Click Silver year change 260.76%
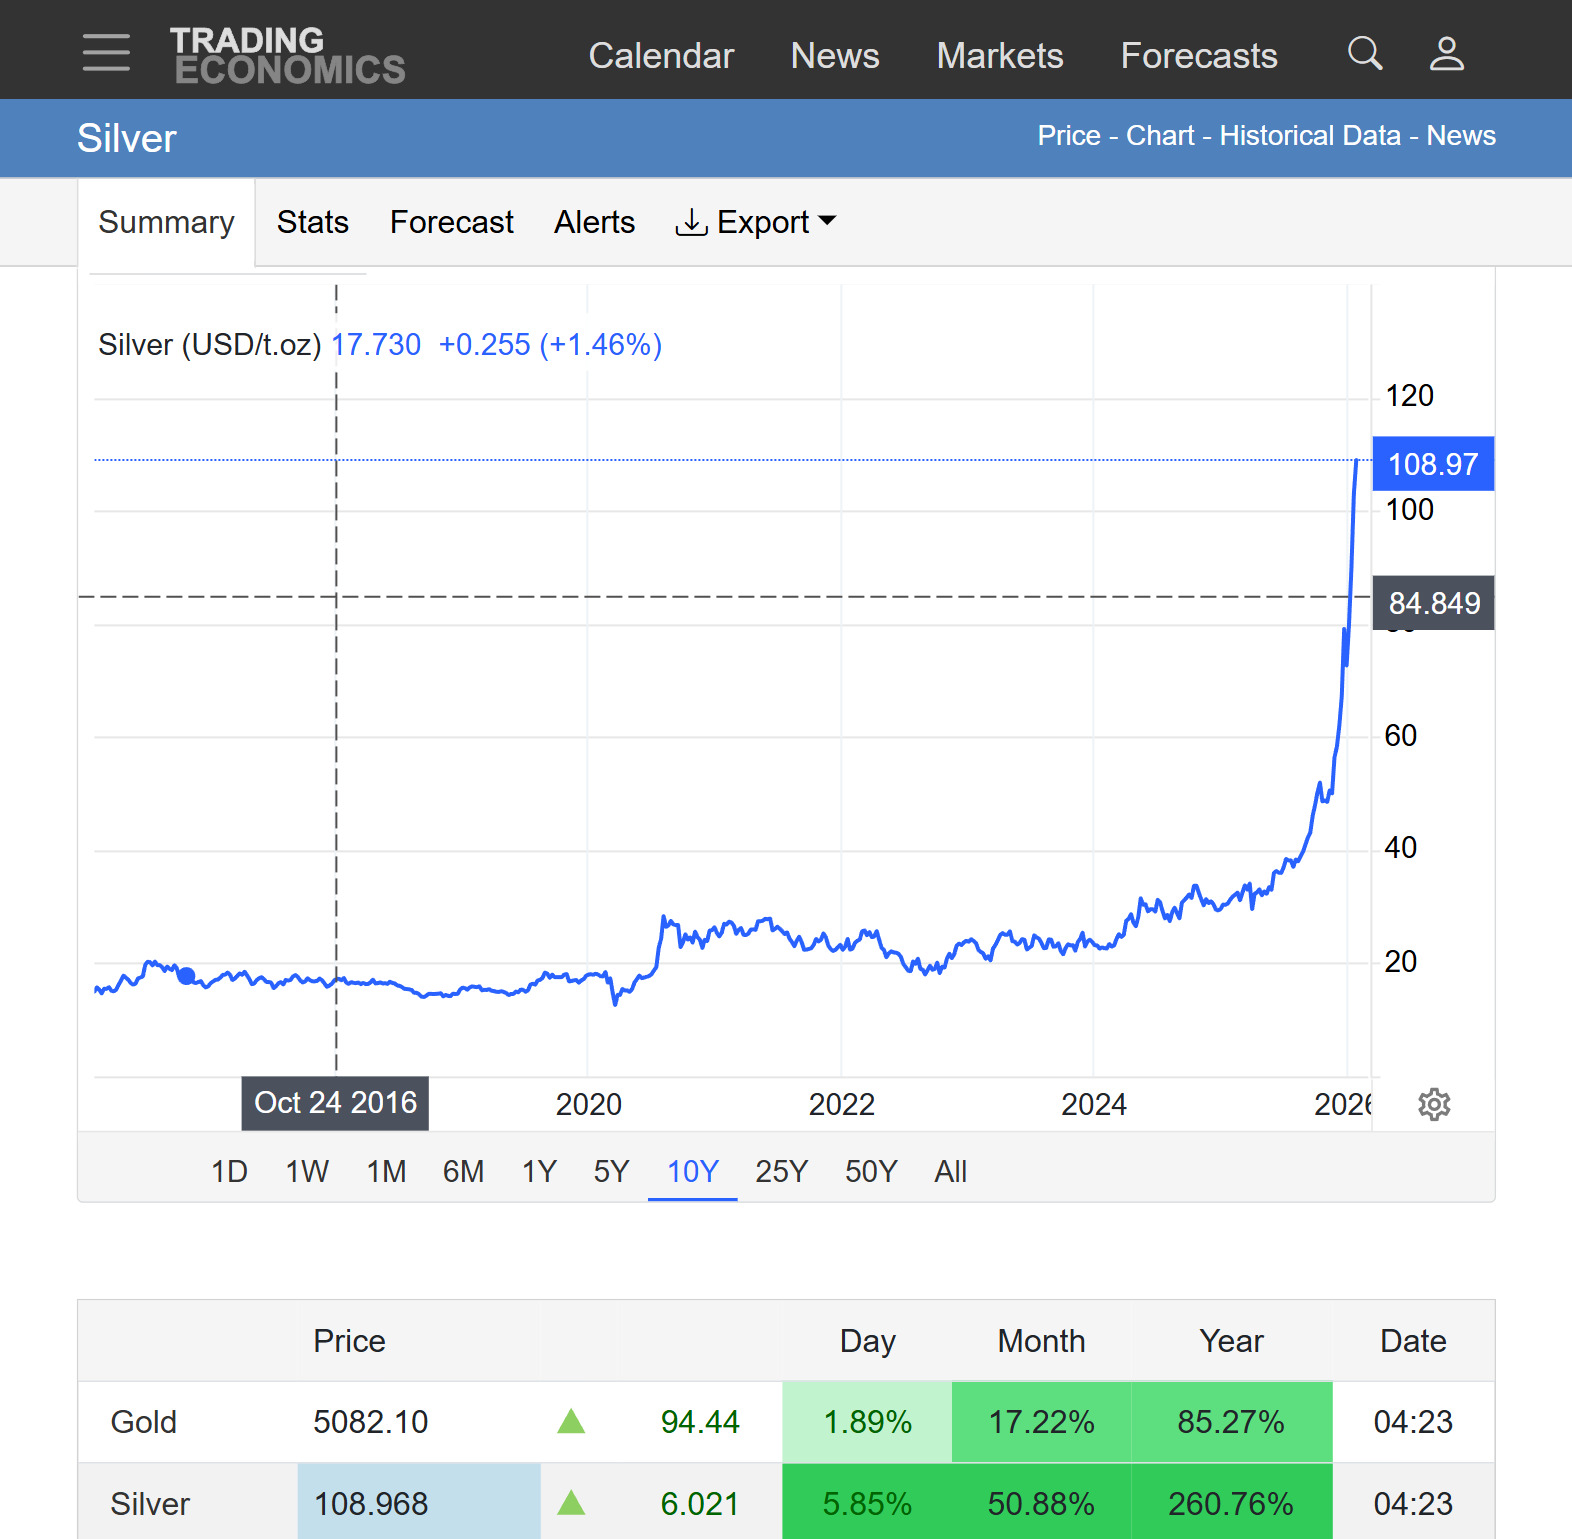The height and width of the screenshot is (1539, 1572). pyautogui.click(x=1231, y=1503)
